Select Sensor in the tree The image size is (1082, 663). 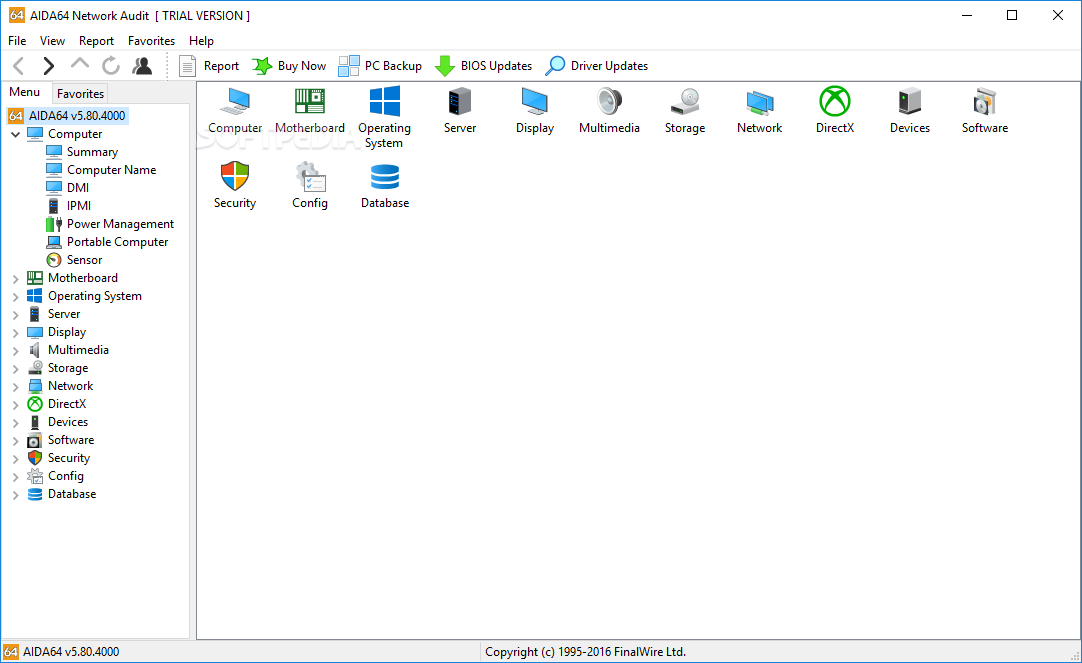[75, 259]
